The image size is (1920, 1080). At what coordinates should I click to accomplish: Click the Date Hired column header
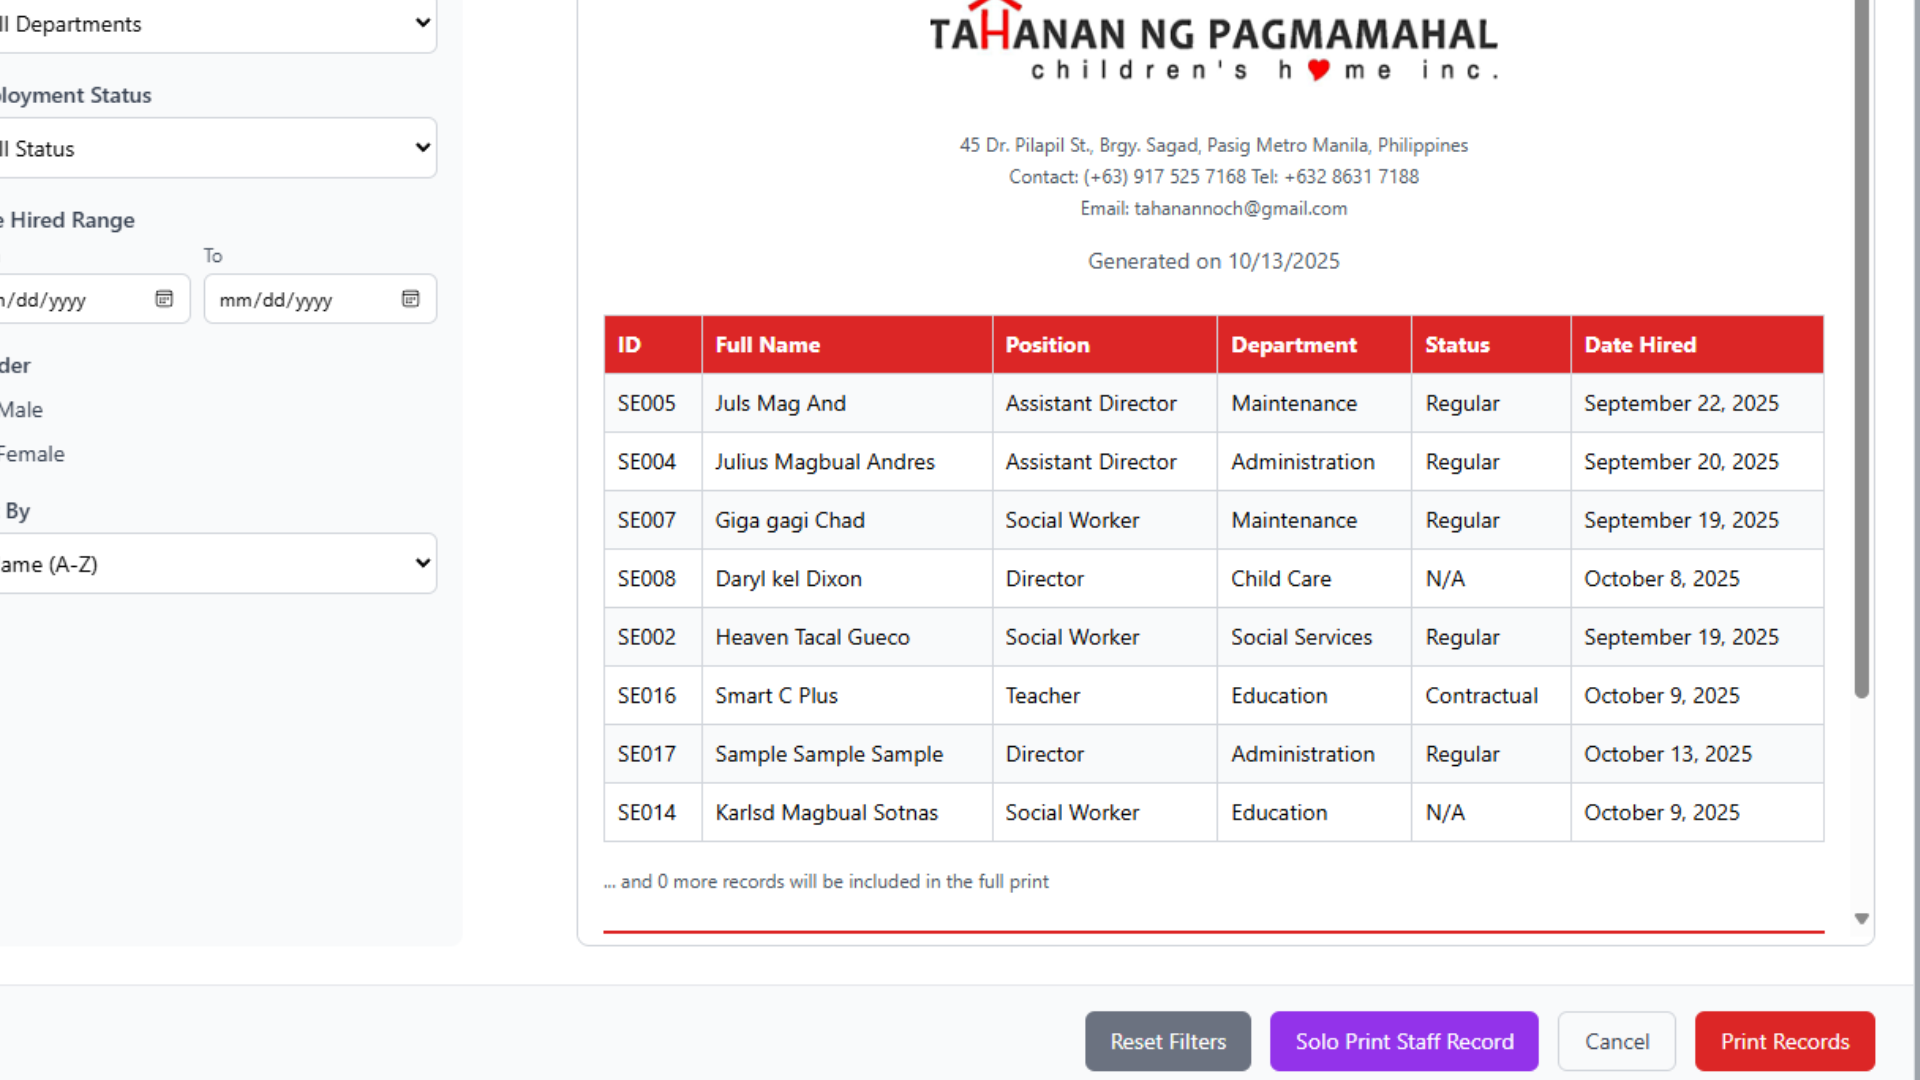tap(1640, 345)
